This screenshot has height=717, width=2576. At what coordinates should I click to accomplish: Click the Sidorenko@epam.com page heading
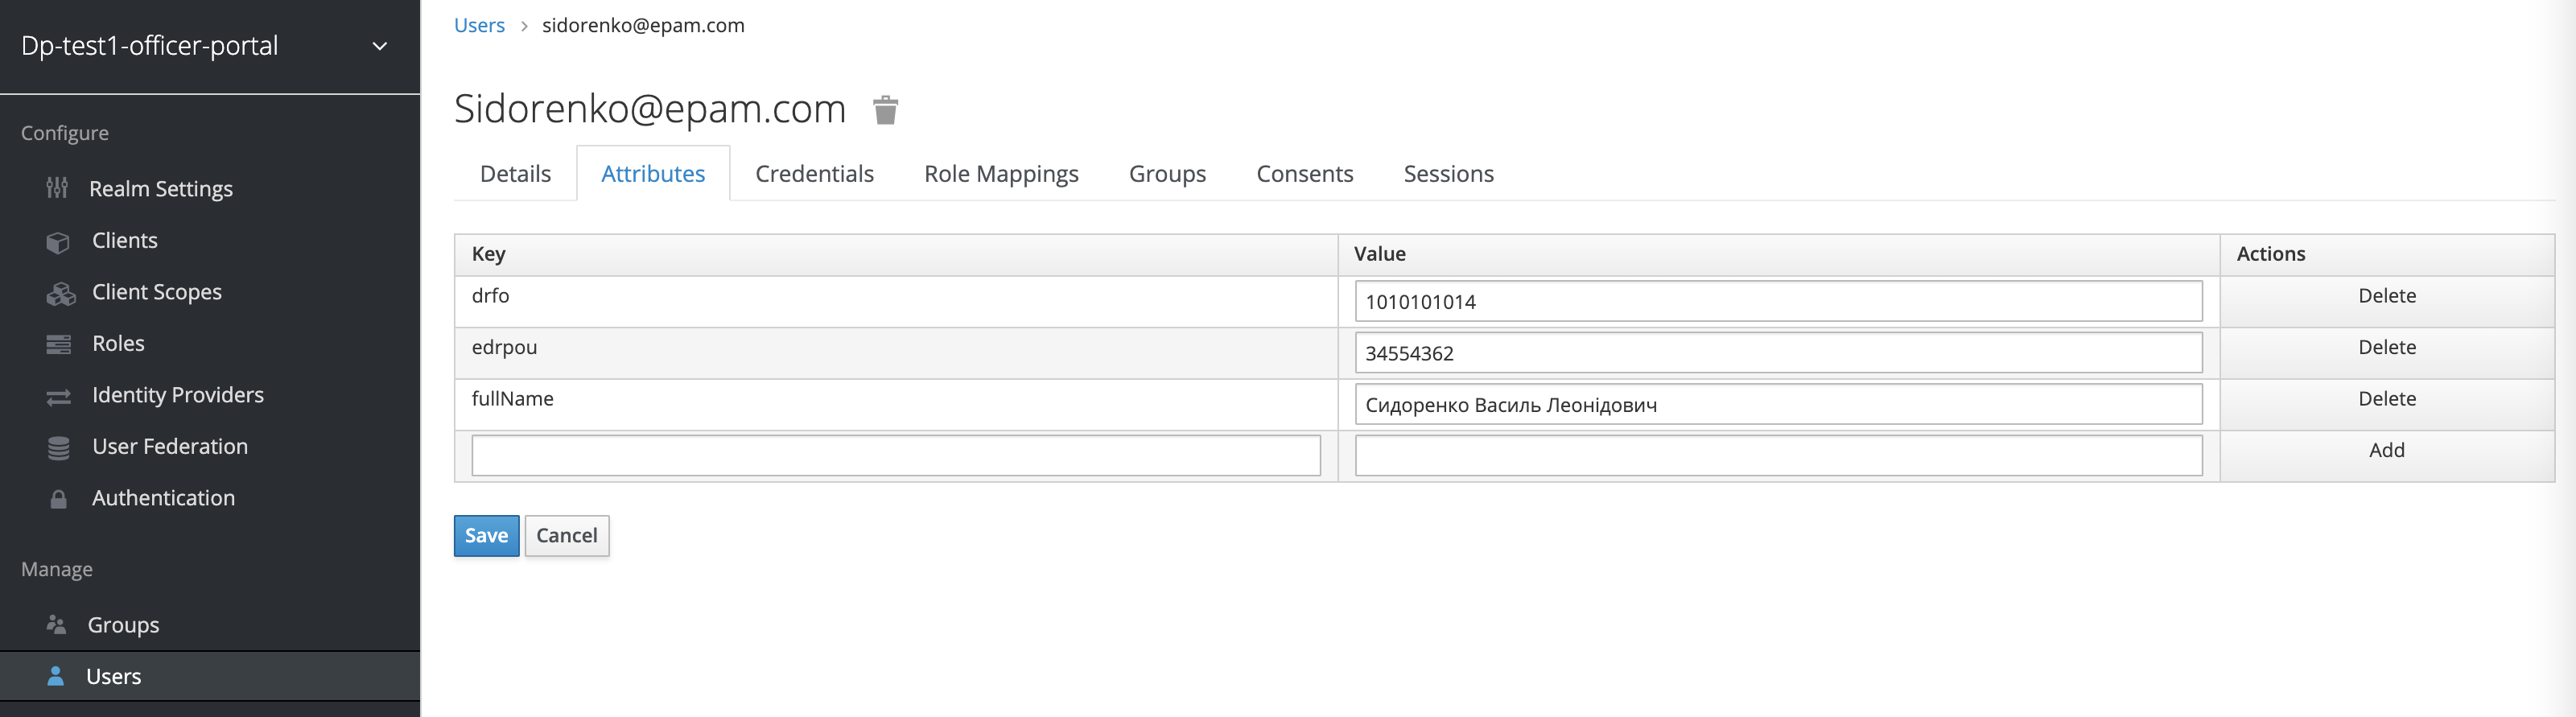[650, 109]
